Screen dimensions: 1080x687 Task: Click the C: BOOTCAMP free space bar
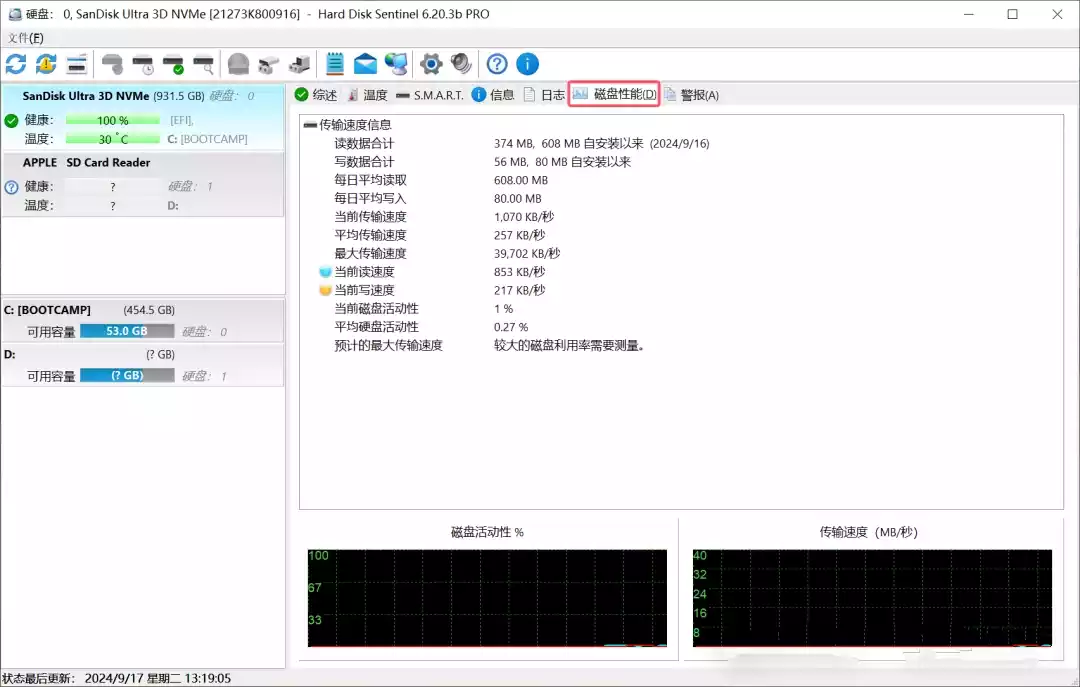point(127,331)
